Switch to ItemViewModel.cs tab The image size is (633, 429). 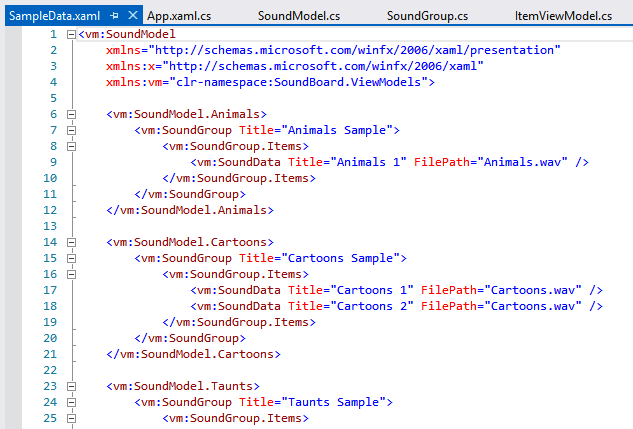(563, 16)
